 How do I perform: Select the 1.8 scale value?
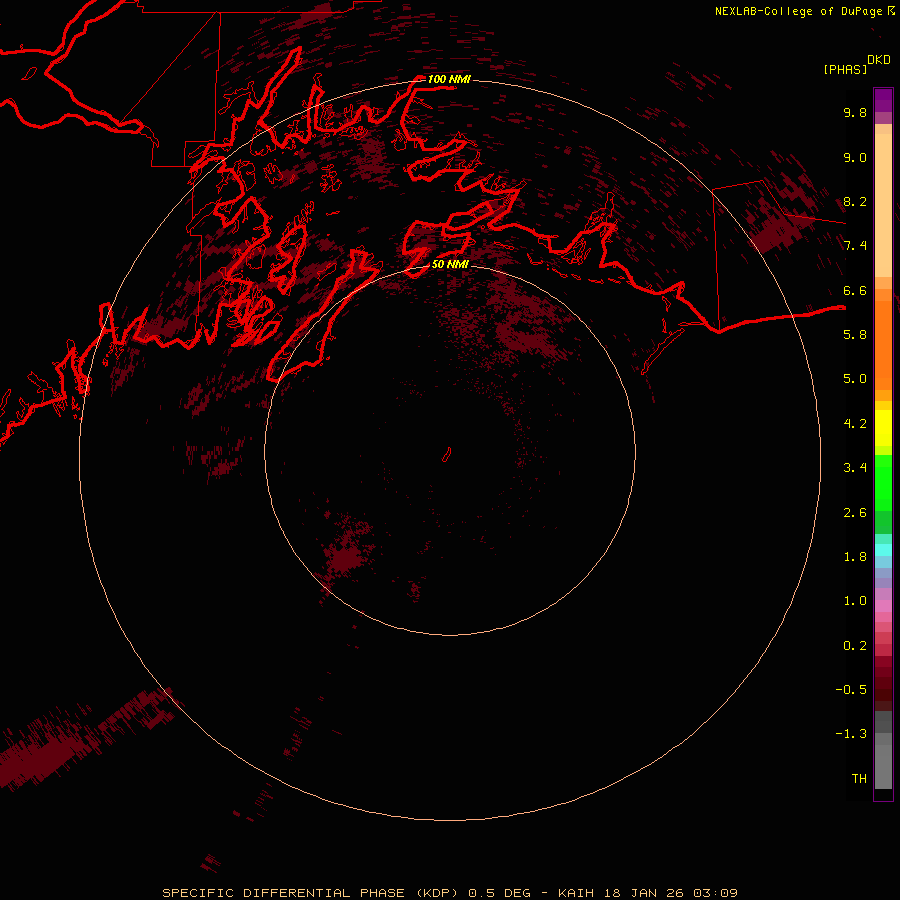(855, 557)
